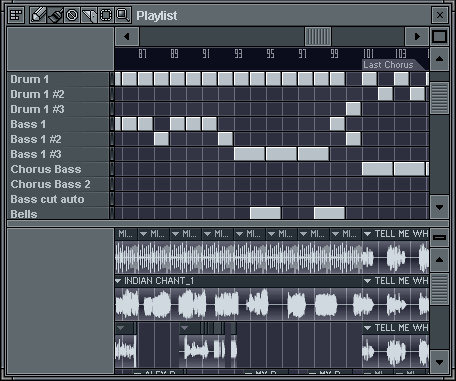Click the Chorus Bass pattern block at bar 103
Image resolution: width=456 pixels, height=381 pixels.
(409, 169)
